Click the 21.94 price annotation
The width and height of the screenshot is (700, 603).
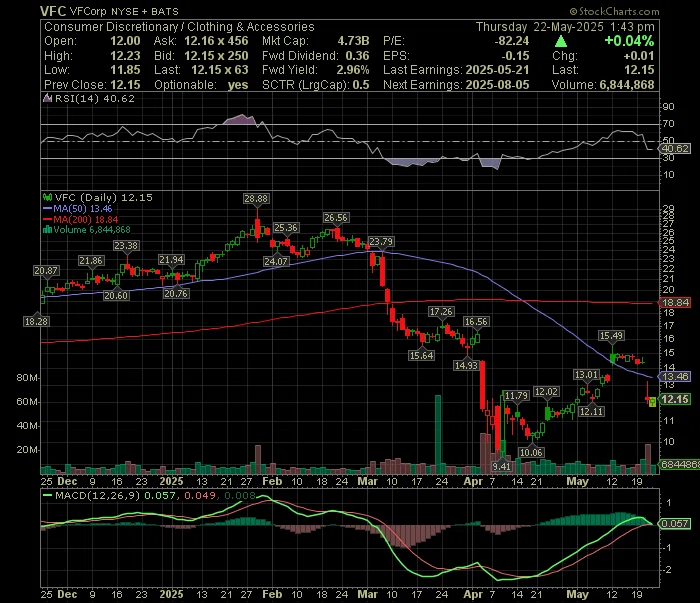pos(171,260)
